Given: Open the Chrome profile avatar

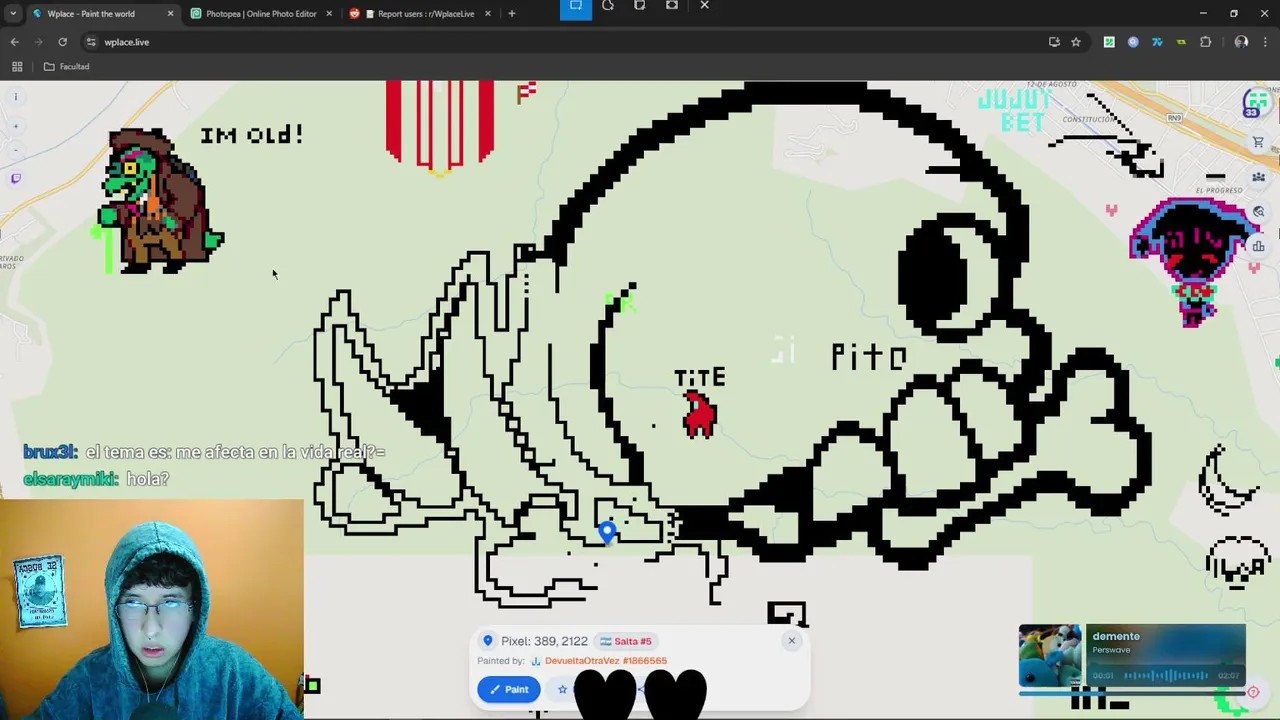Looking at the screenshot, I should 1241,42.
